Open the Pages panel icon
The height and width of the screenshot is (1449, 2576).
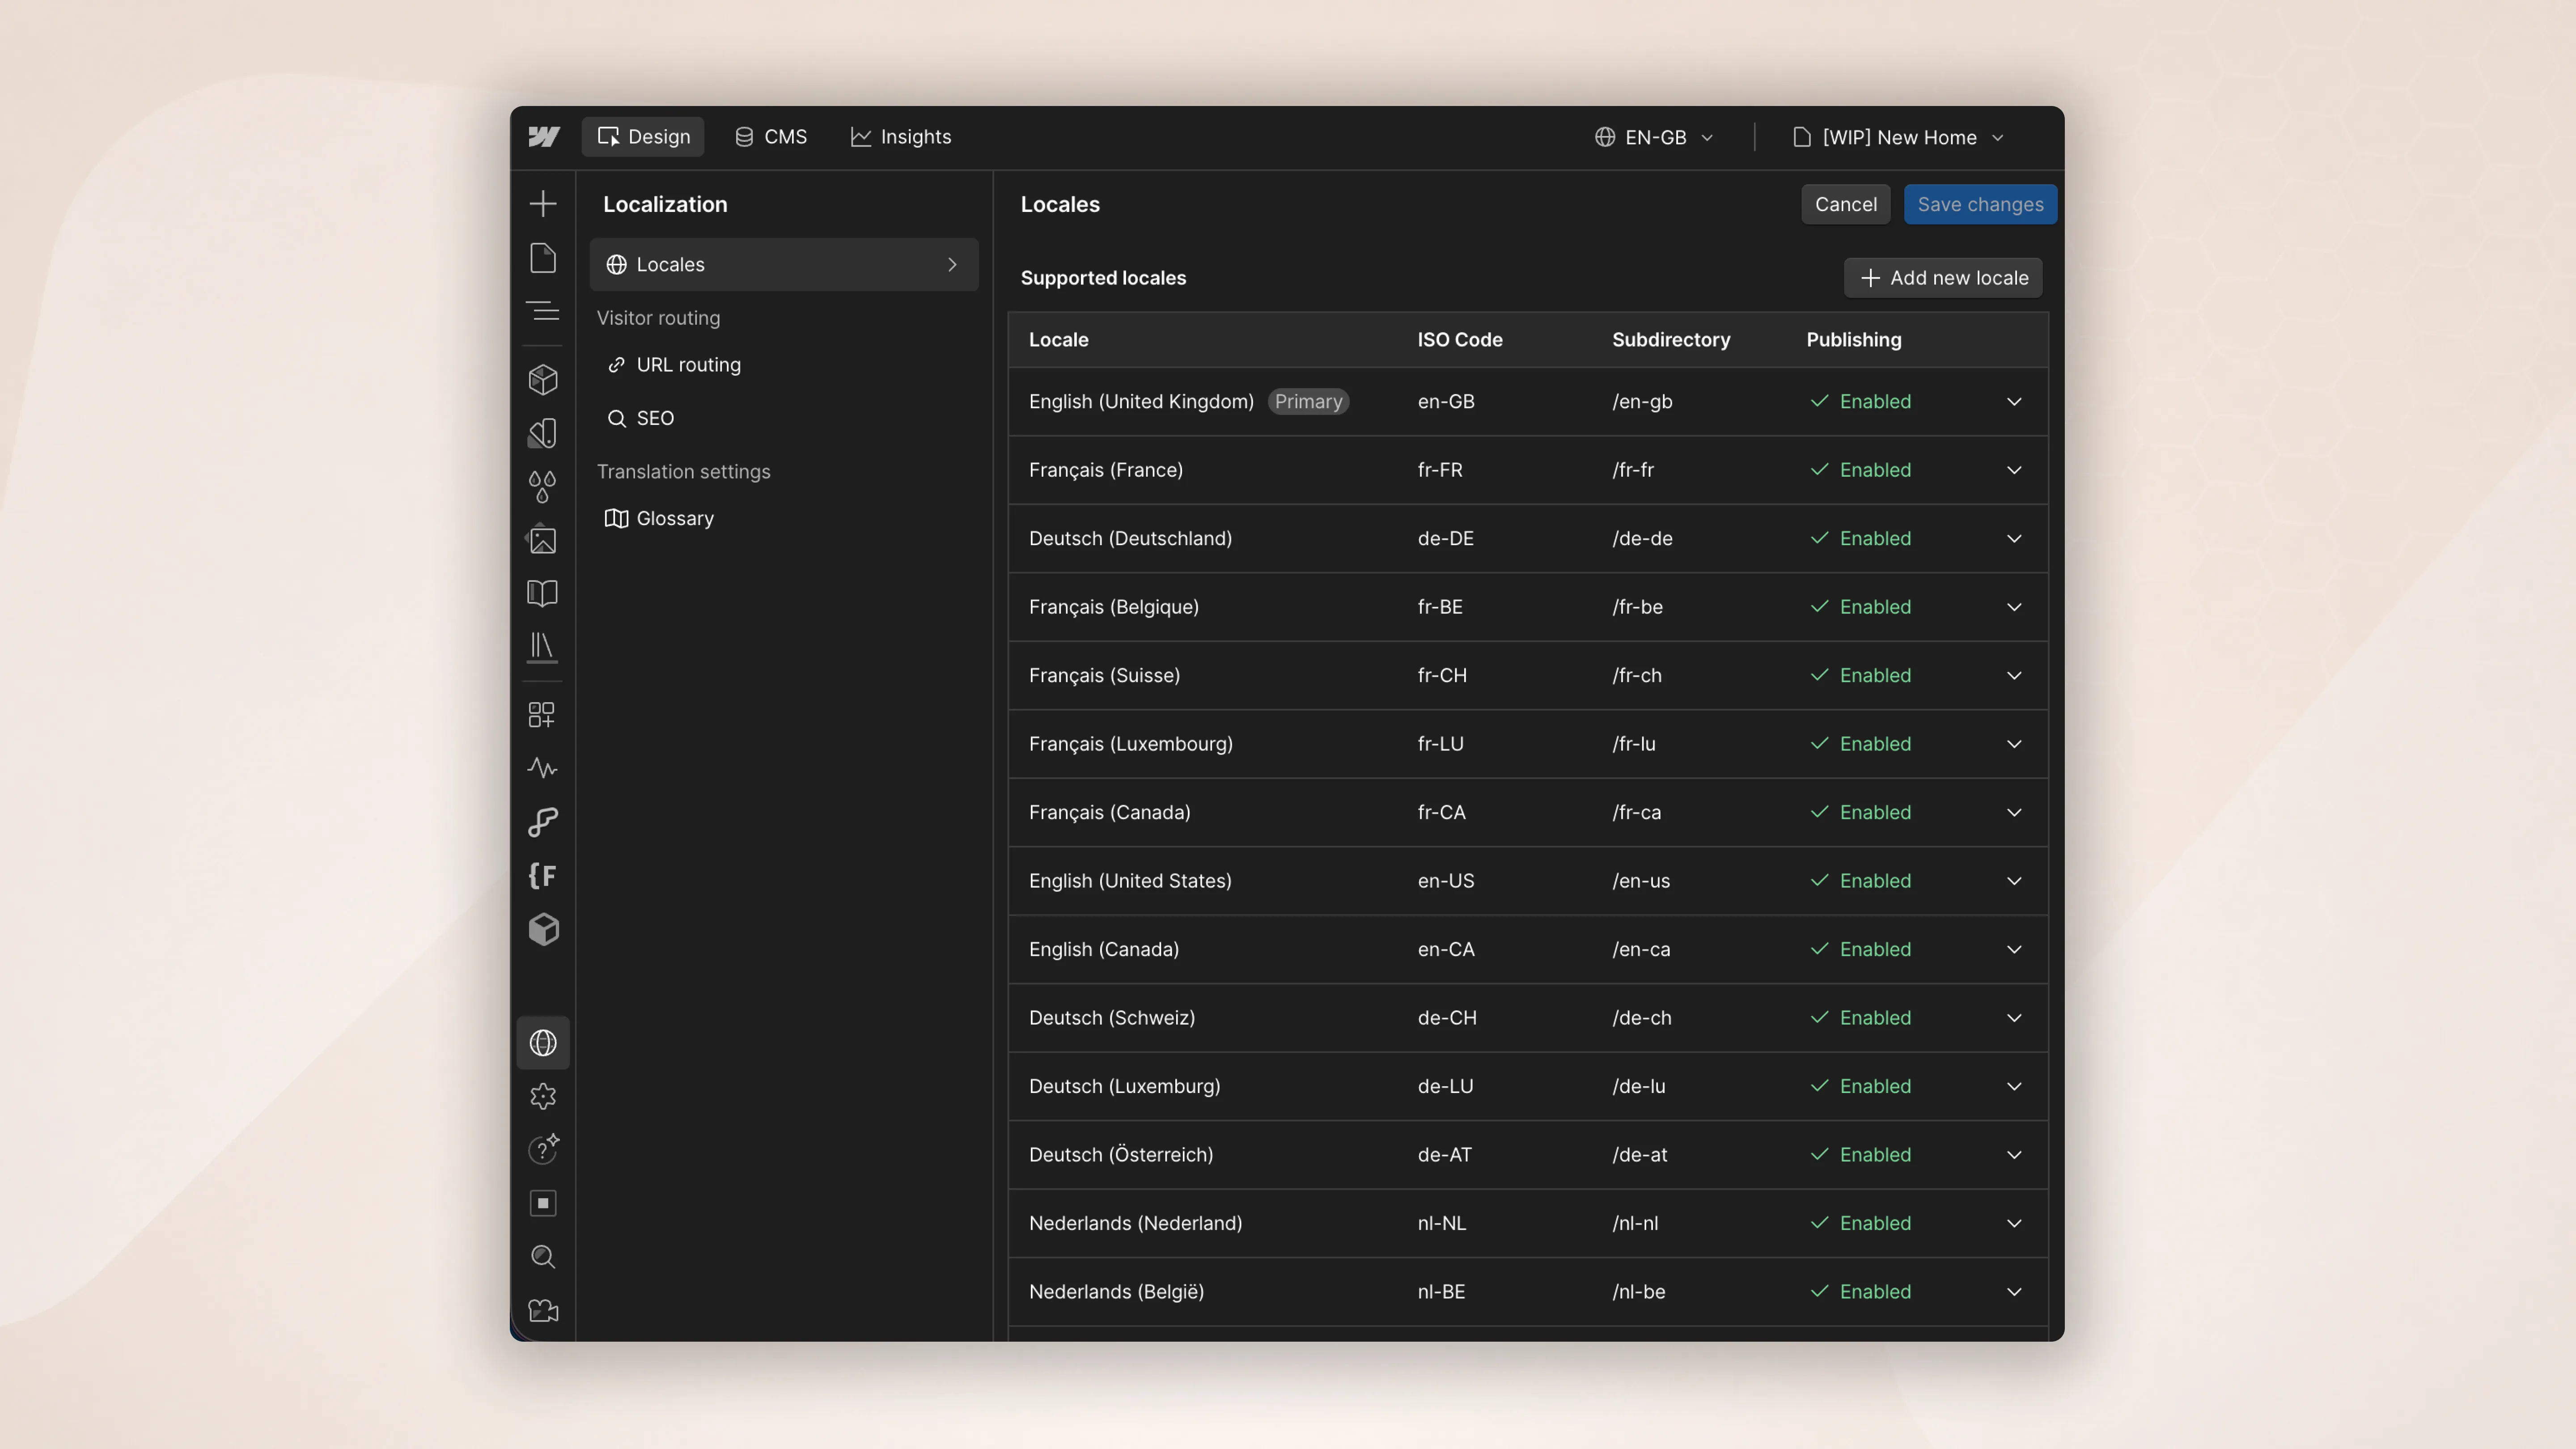543,258
